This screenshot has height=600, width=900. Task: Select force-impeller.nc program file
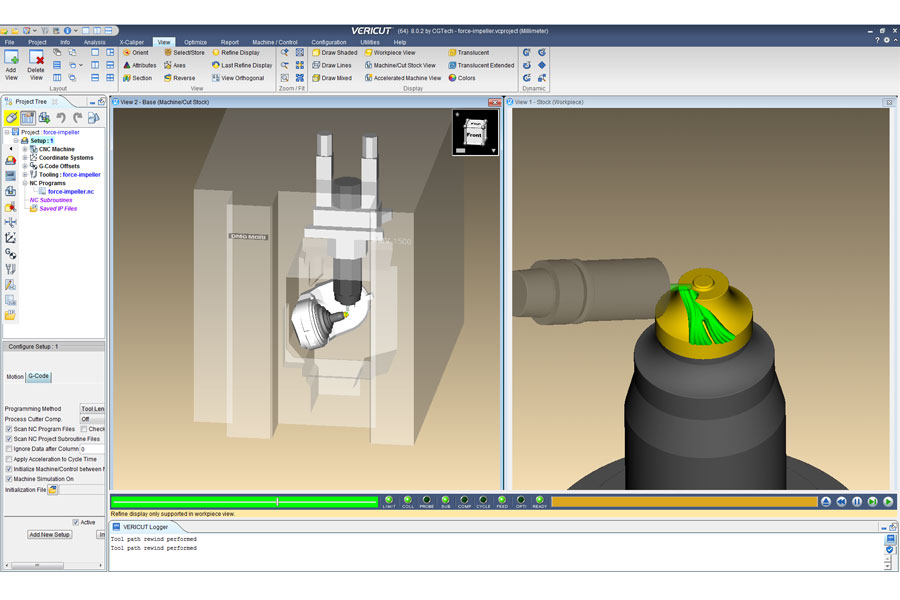point(71,192)
